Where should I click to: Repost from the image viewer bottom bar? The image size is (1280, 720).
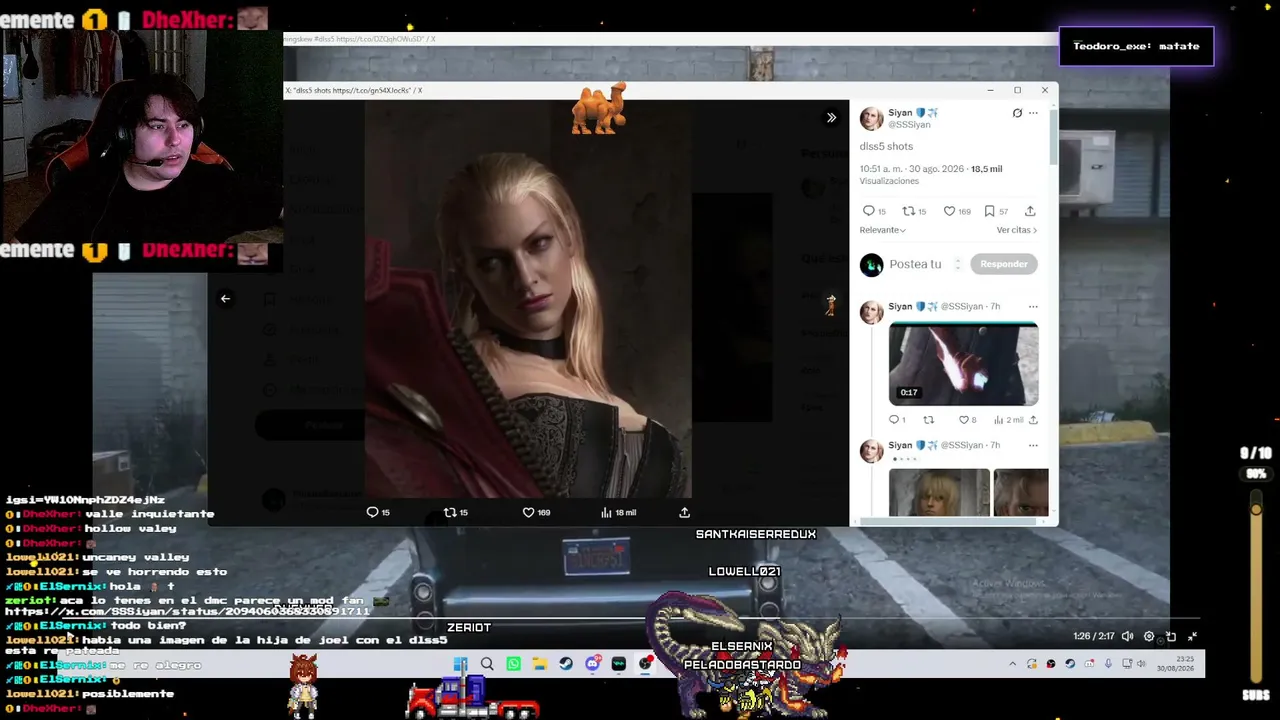456,512
